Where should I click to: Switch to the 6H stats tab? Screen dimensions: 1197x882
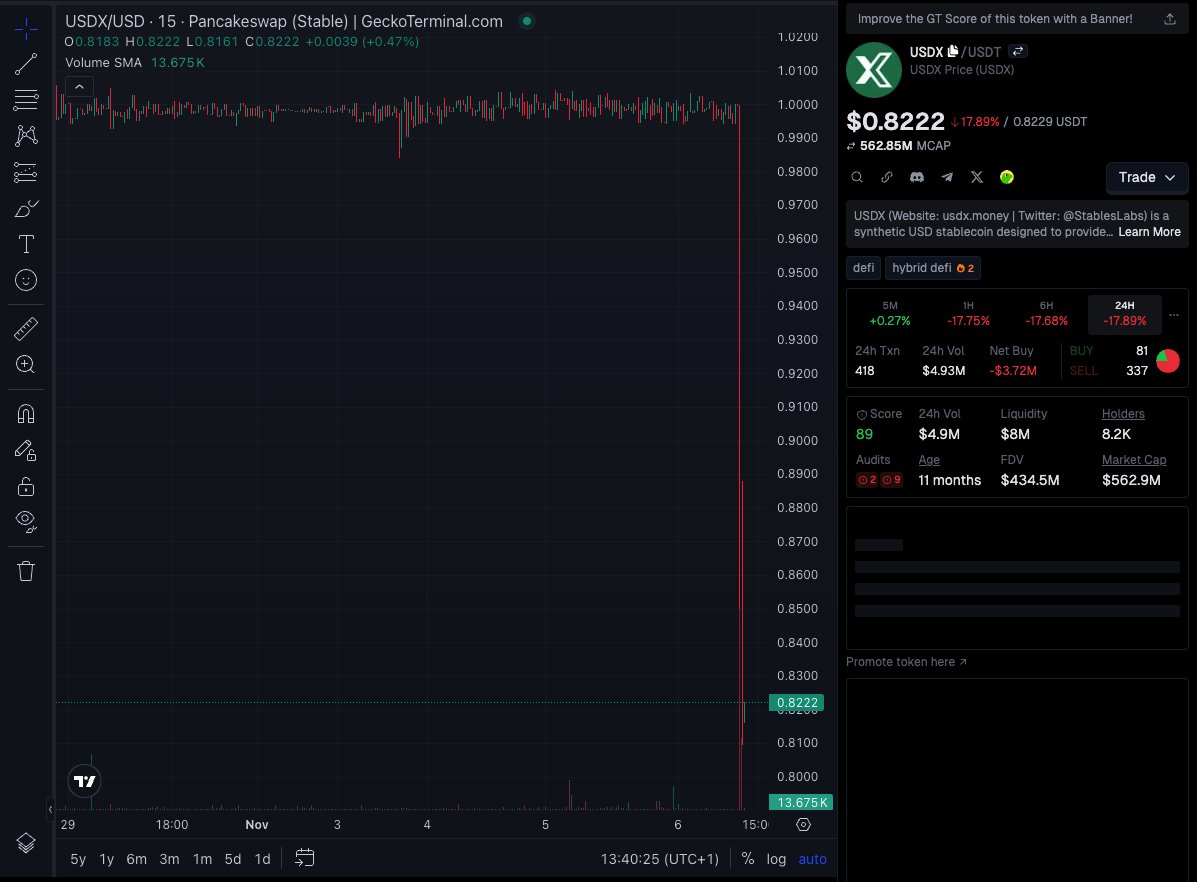1046,314
